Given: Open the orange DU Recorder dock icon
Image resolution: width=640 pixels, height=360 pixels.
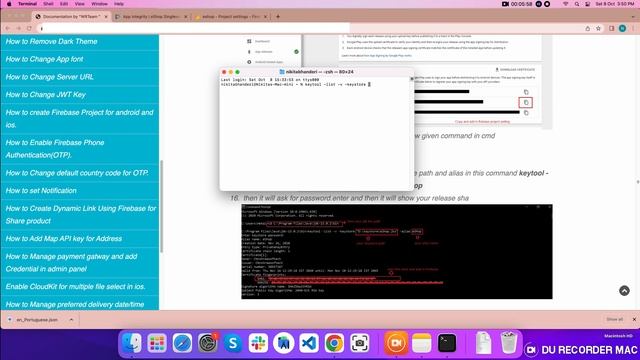Looking at the screenshot, I should pos(396,343).
